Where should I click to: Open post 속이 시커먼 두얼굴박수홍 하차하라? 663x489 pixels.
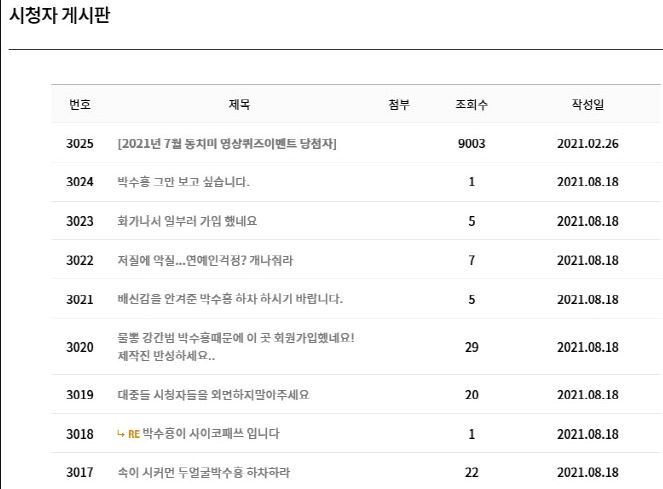pos(204,472)
